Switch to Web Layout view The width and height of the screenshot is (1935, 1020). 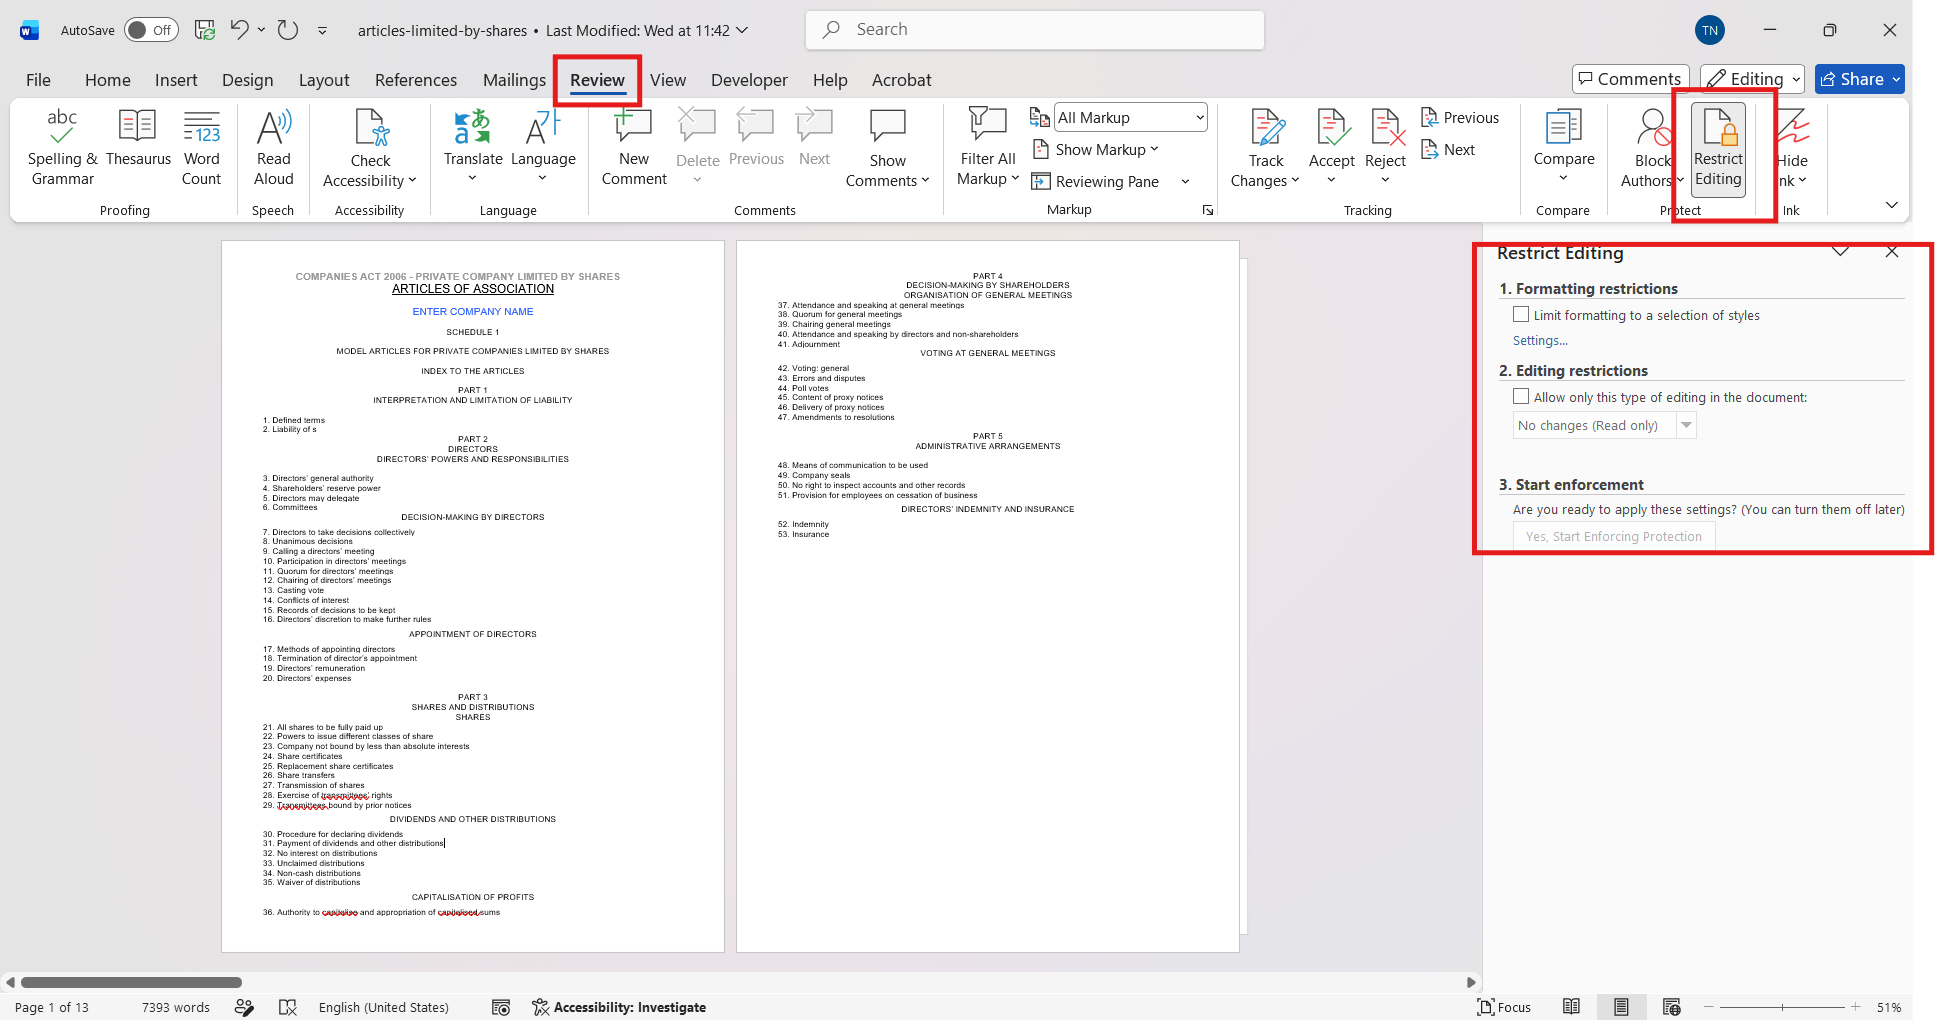pyautogui.click(x=1671, y=1007)
